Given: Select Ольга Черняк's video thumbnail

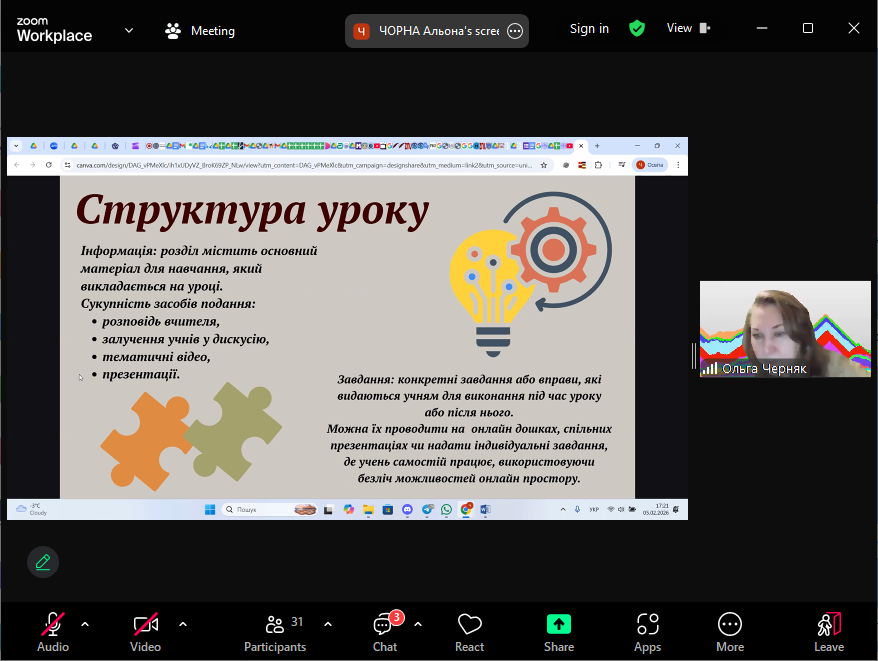Looking at the screenshot, I should tap(785, 329).
